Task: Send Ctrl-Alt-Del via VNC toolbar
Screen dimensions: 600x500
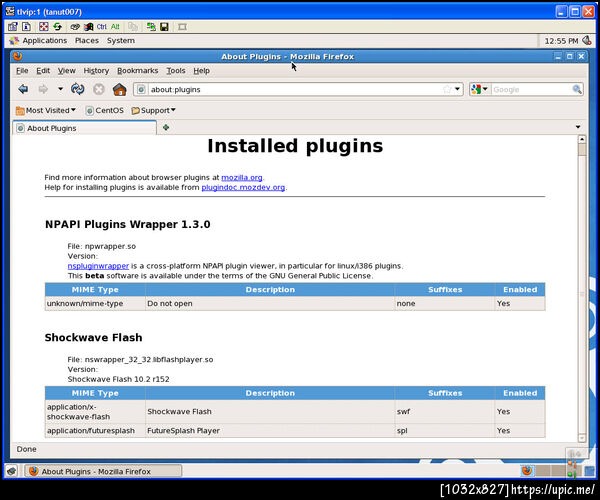Action: [75, 27]
